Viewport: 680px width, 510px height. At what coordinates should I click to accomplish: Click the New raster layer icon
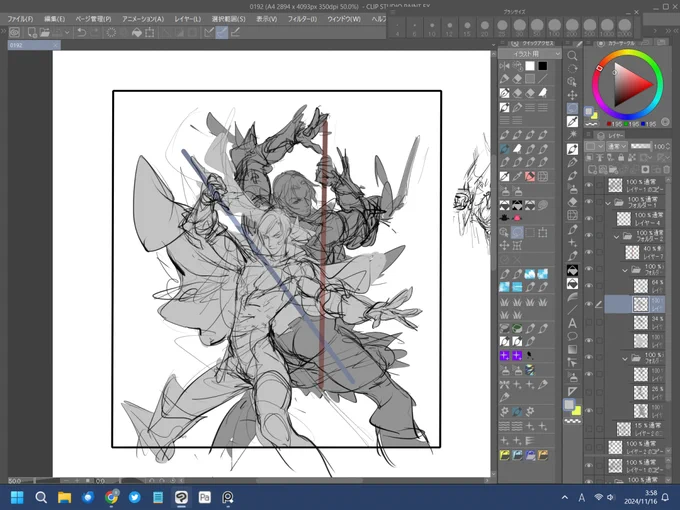(592, 169)
